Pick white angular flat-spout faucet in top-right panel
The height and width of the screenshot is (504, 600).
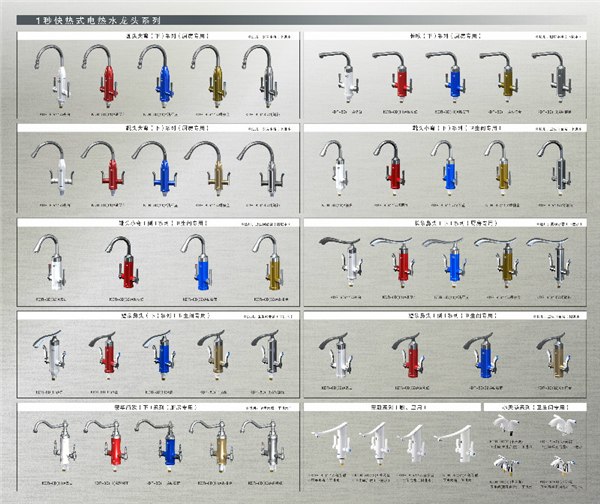(340, 77)
